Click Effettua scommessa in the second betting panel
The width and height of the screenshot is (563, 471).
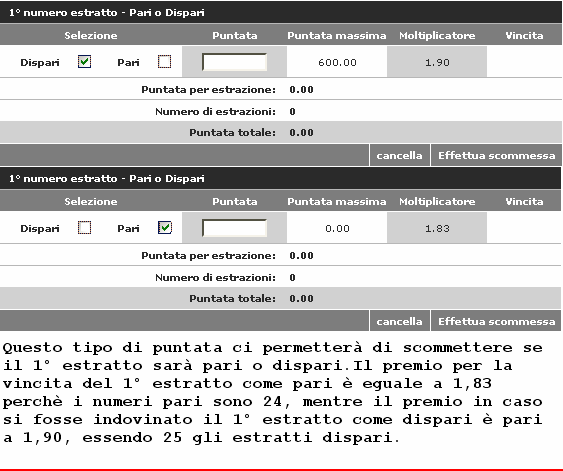(497, 321)
